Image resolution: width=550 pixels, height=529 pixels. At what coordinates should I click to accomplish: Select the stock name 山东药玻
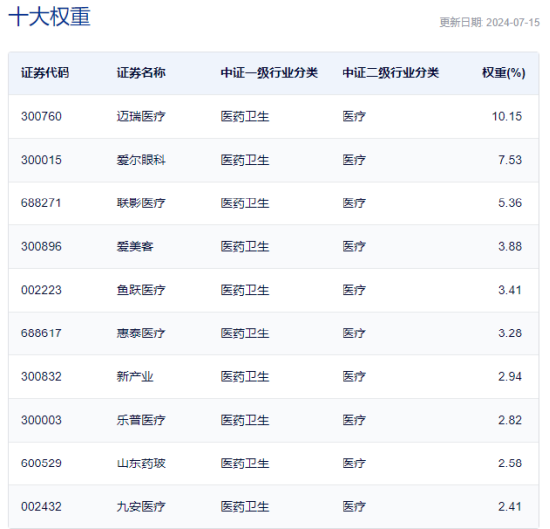click(141, 463)
